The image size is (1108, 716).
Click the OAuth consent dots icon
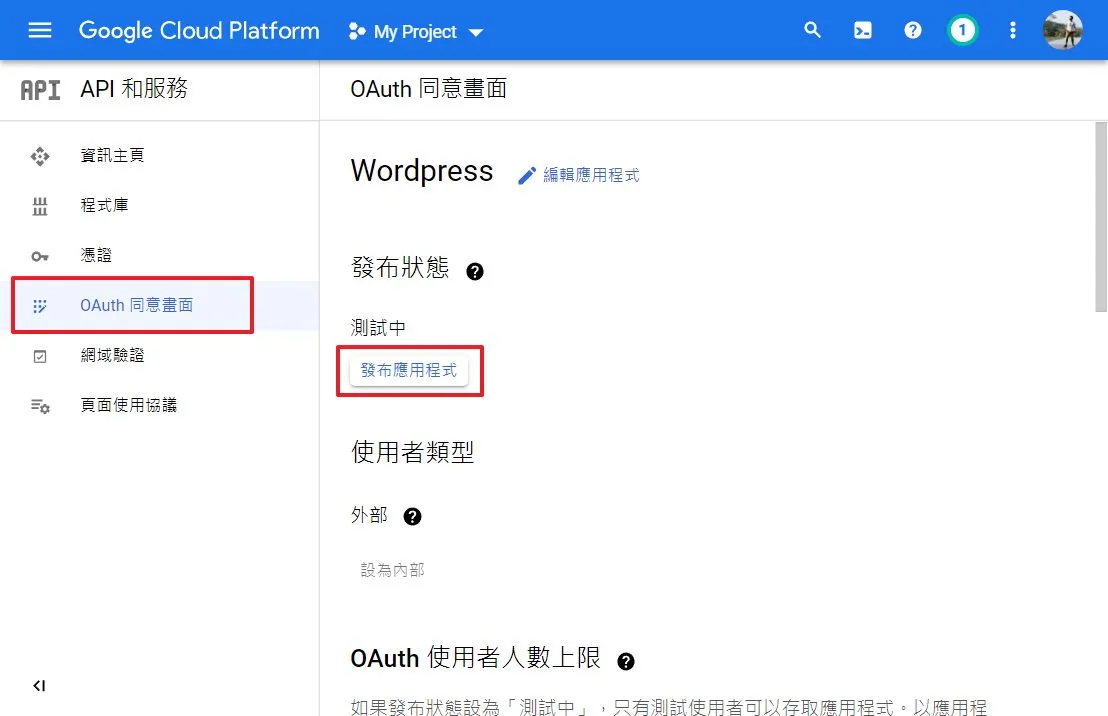[40, 306]
